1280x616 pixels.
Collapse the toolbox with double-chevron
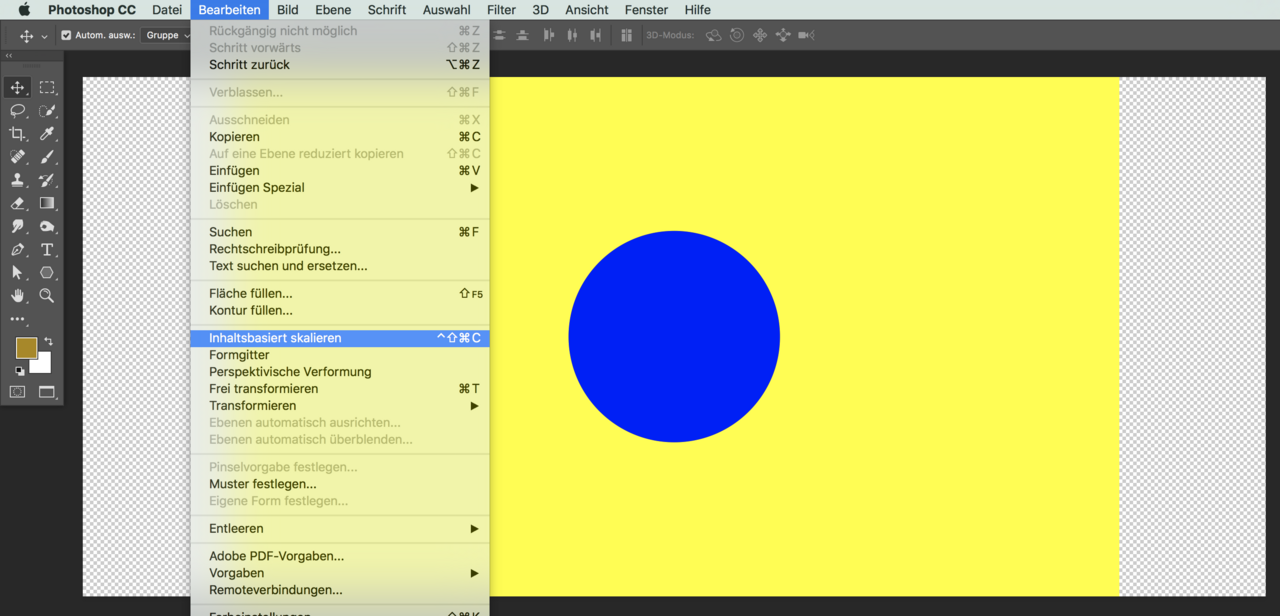pyautogui.click(x=9, y=56)
